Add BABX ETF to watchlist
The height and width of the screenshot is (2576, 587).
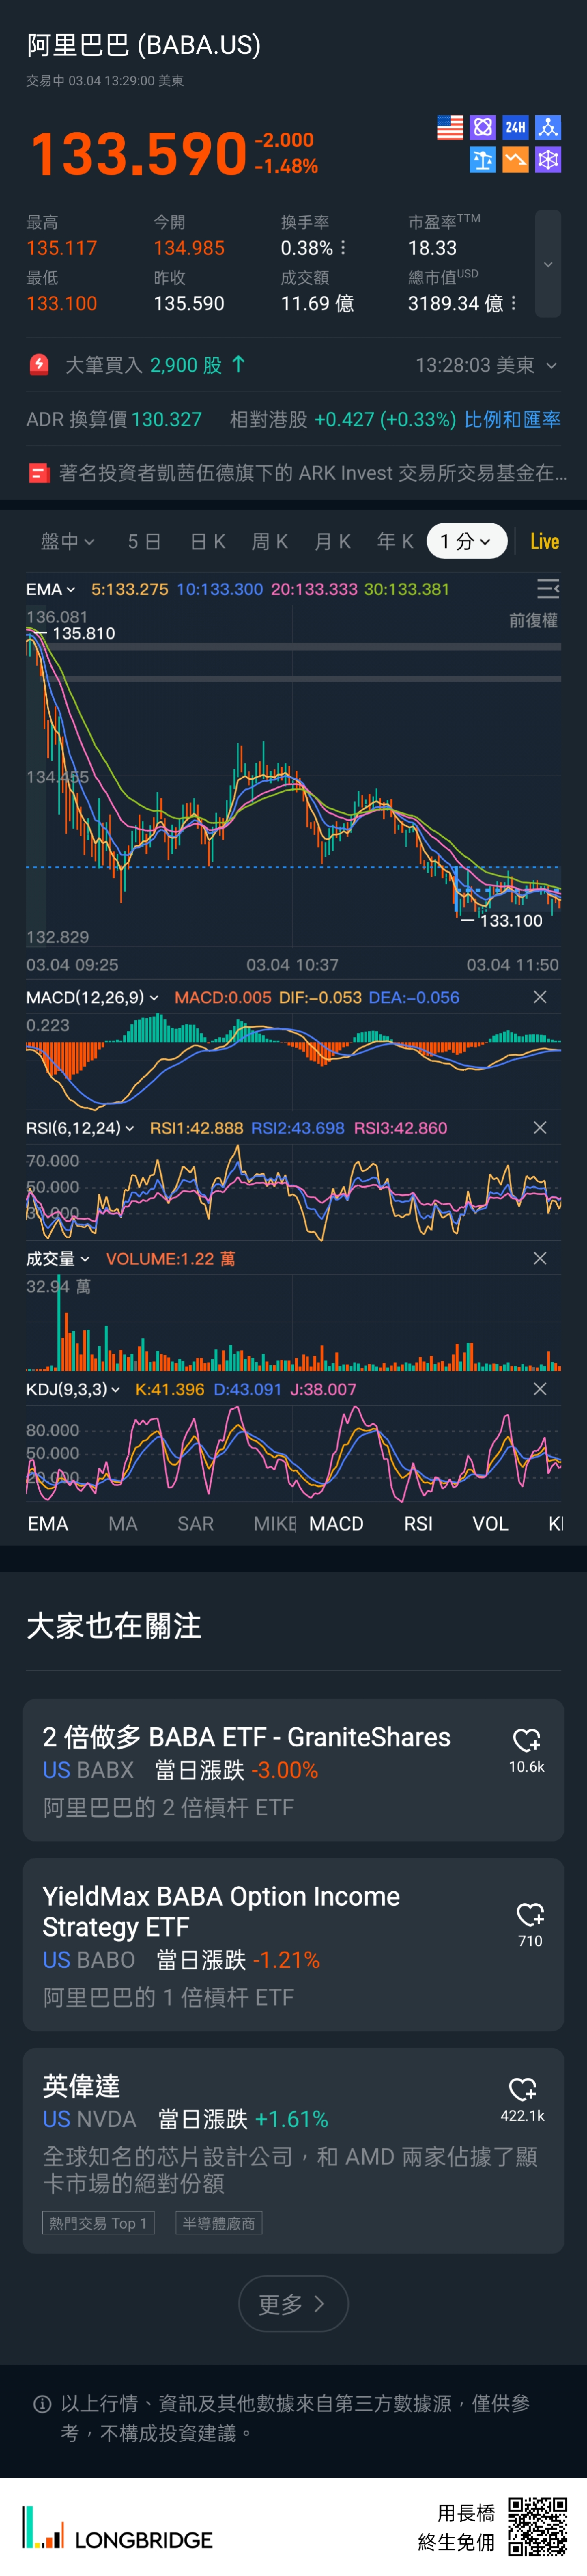[x=526, y=1740]
